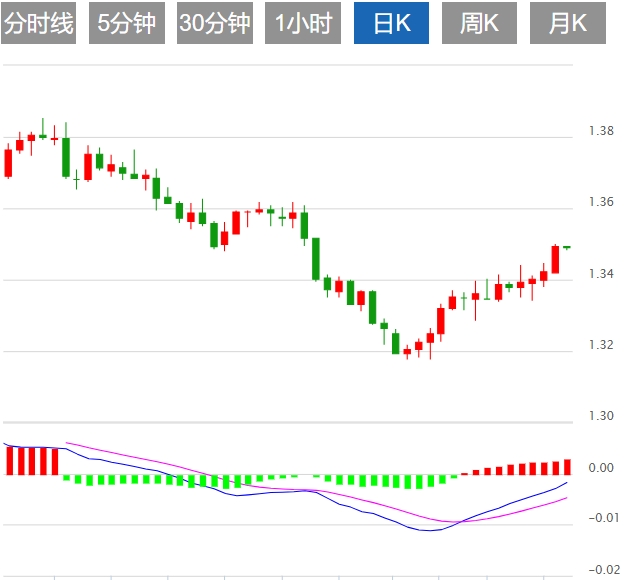The image size is (636, 580).
Task: Click the blue MACD line's lowest point
Action: 430,530
